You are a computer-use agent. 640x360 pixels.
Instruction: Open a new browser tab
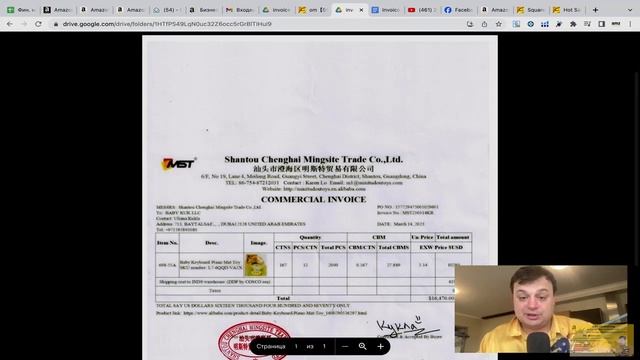(x=596, y=10)
